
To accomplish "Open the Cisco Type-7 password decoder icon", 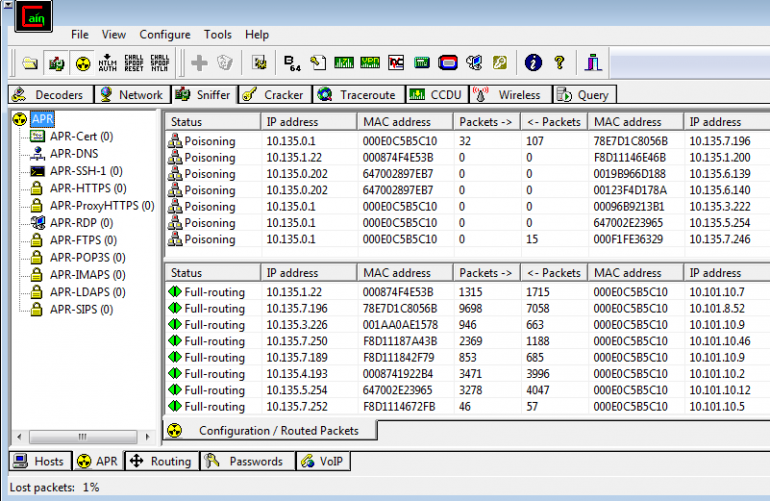I will [344, 63].
